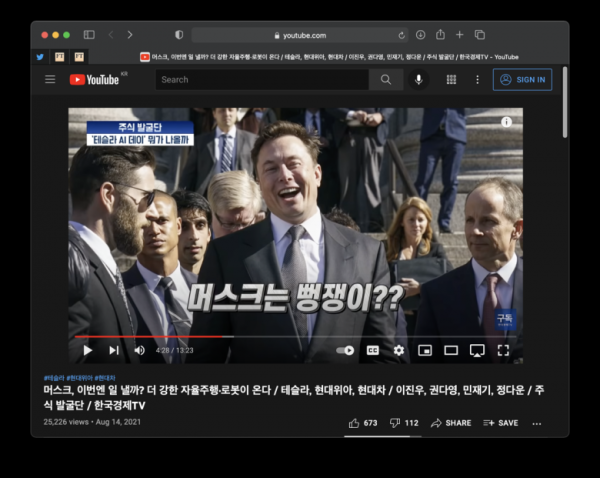This screenshot has height=478, width=600.
Task: Open the YouTube hamburger guide menu
Action: pyautogui.click(x=50, y=80)
